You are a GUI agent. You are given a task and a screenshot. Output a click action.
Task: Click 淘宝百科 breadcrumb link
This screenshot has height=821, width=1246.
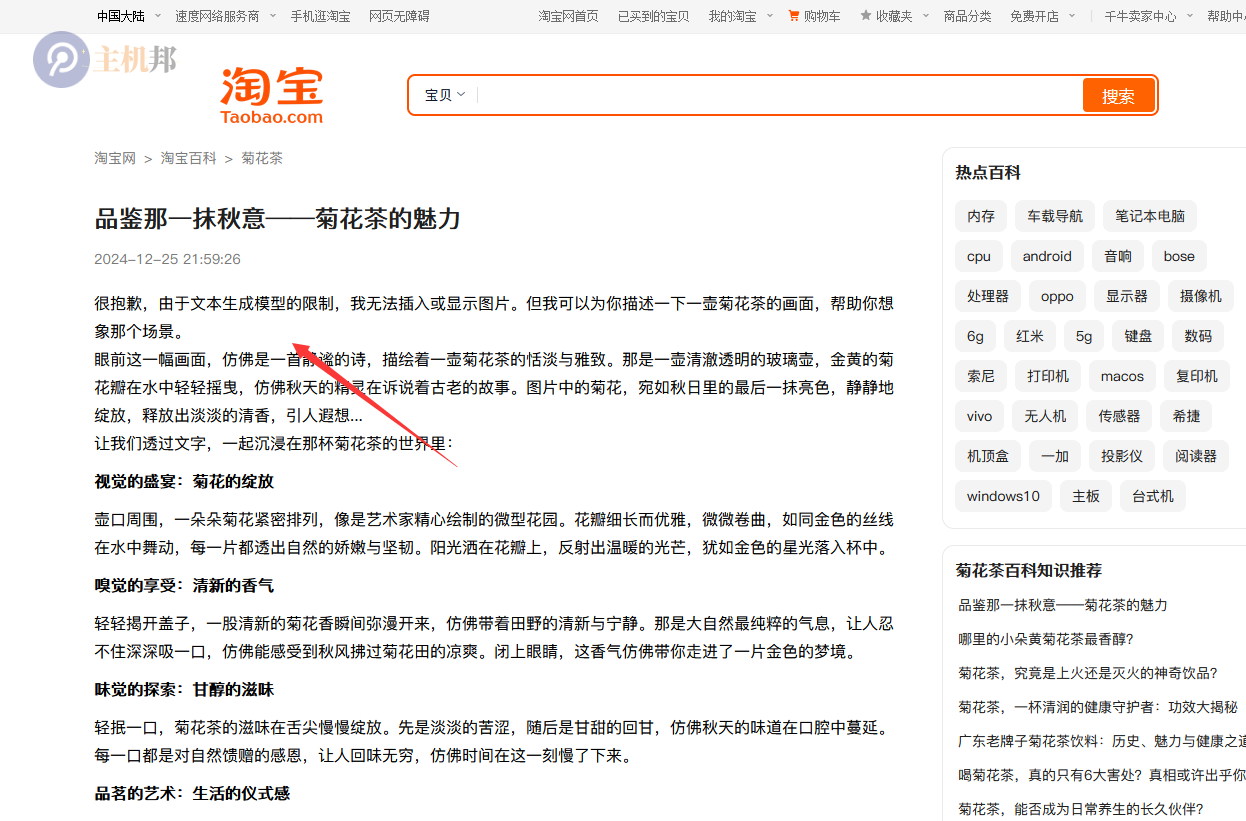pyautogui.click(x=188, y=158)
